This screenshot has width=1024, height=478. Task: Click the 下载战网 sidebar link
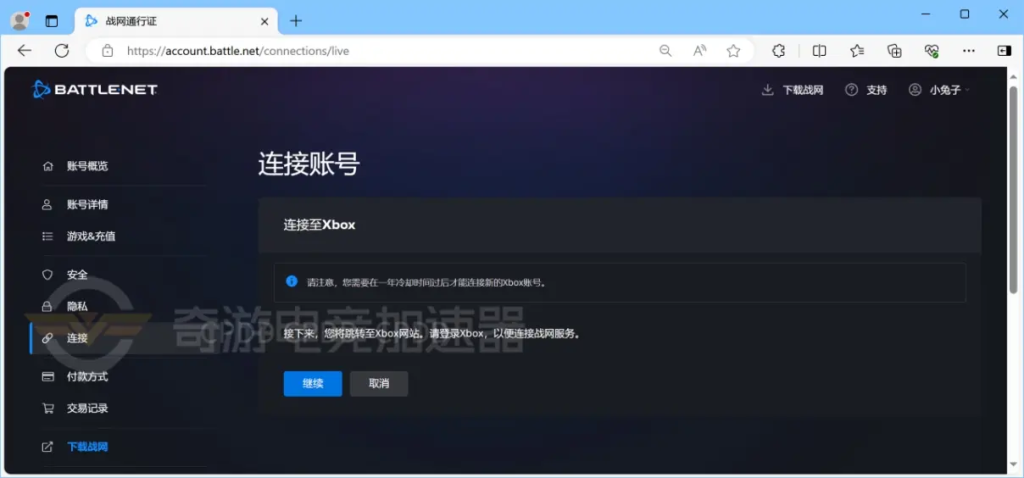click(87, 447)
